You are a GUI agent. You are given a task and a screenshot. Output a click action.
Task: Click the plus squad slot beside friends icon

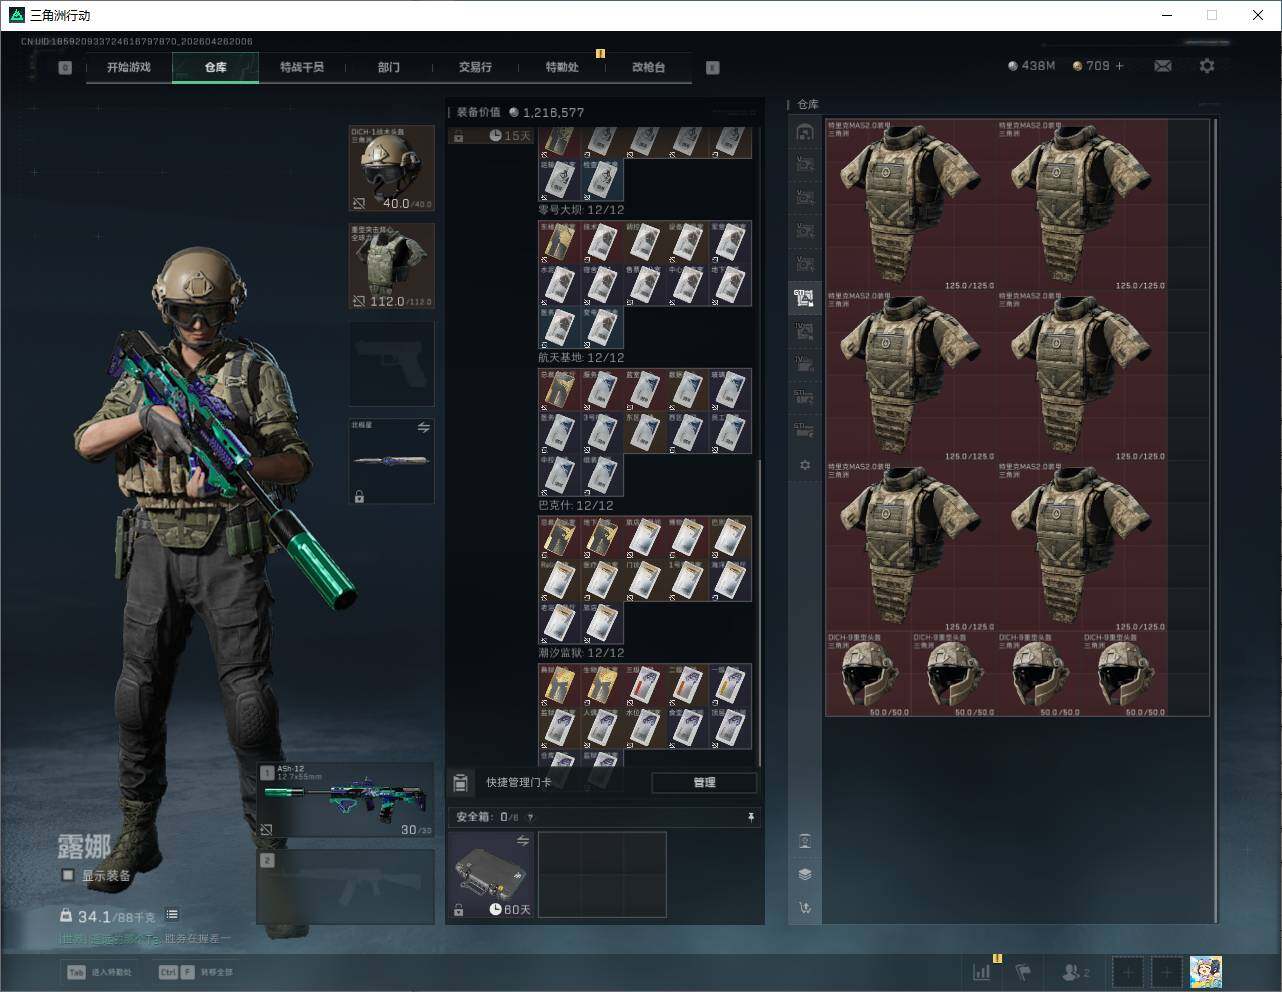pos(1128,972)
